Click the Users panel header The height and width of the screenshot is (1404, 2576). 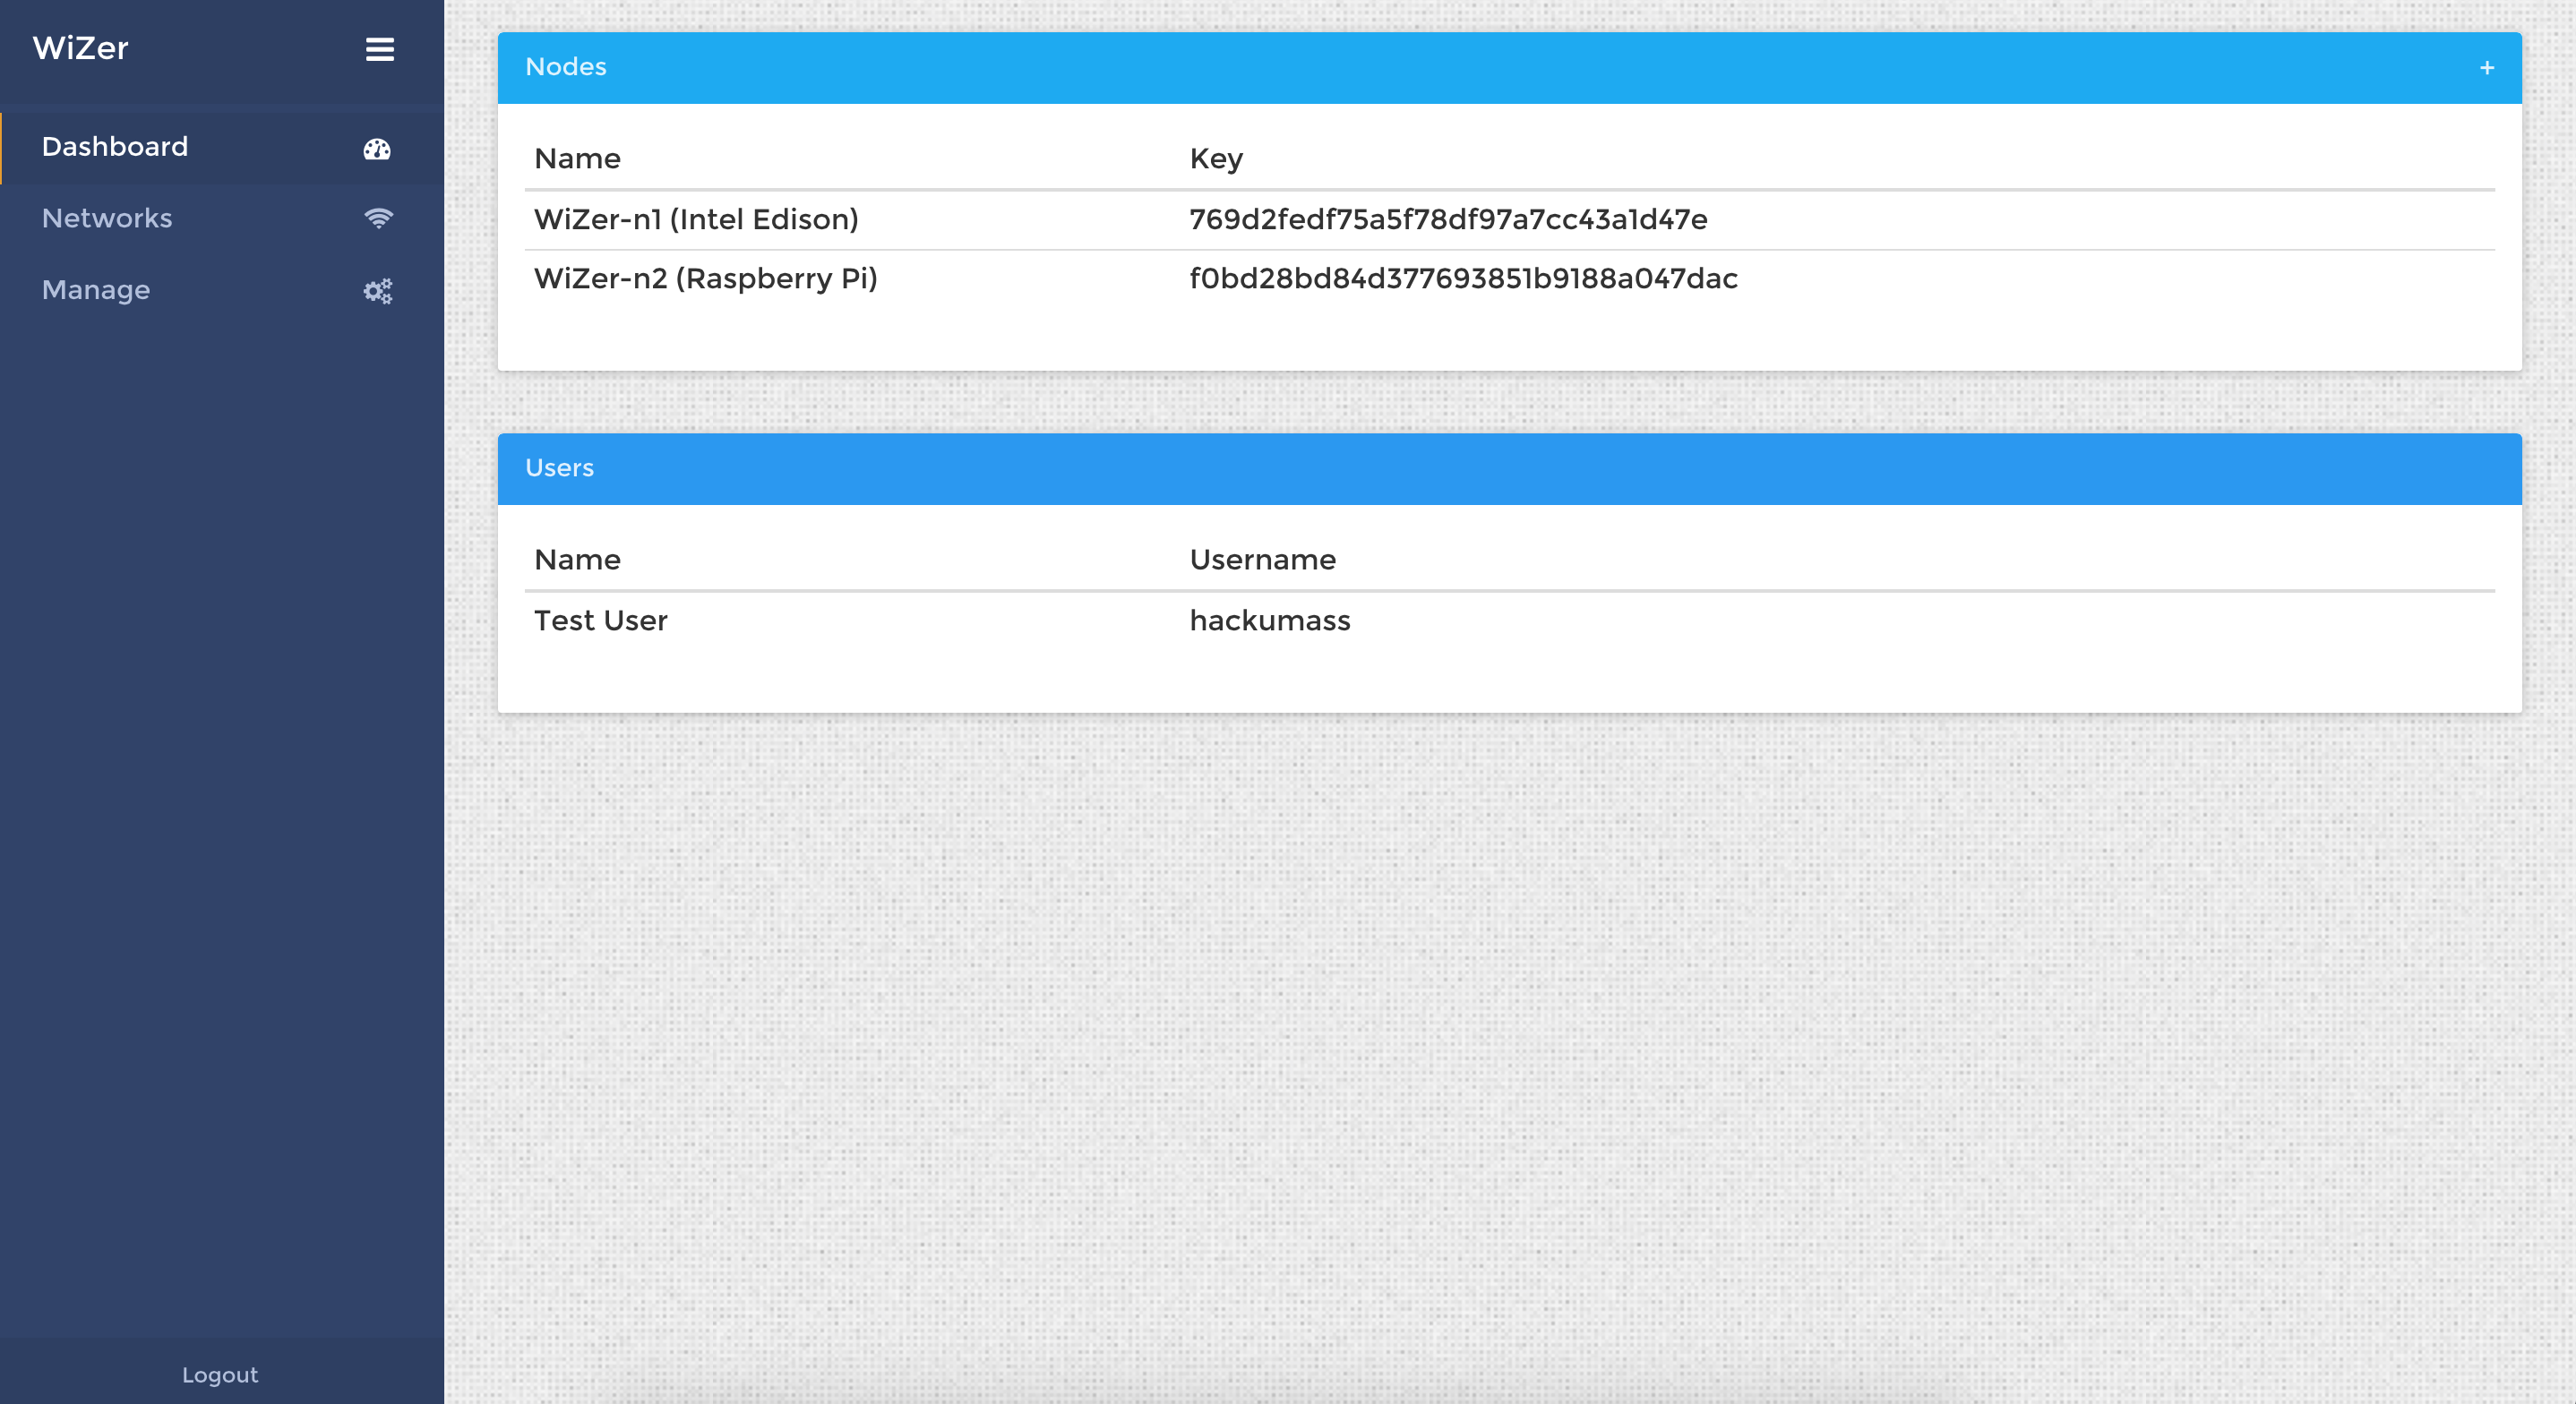[559, 468]
